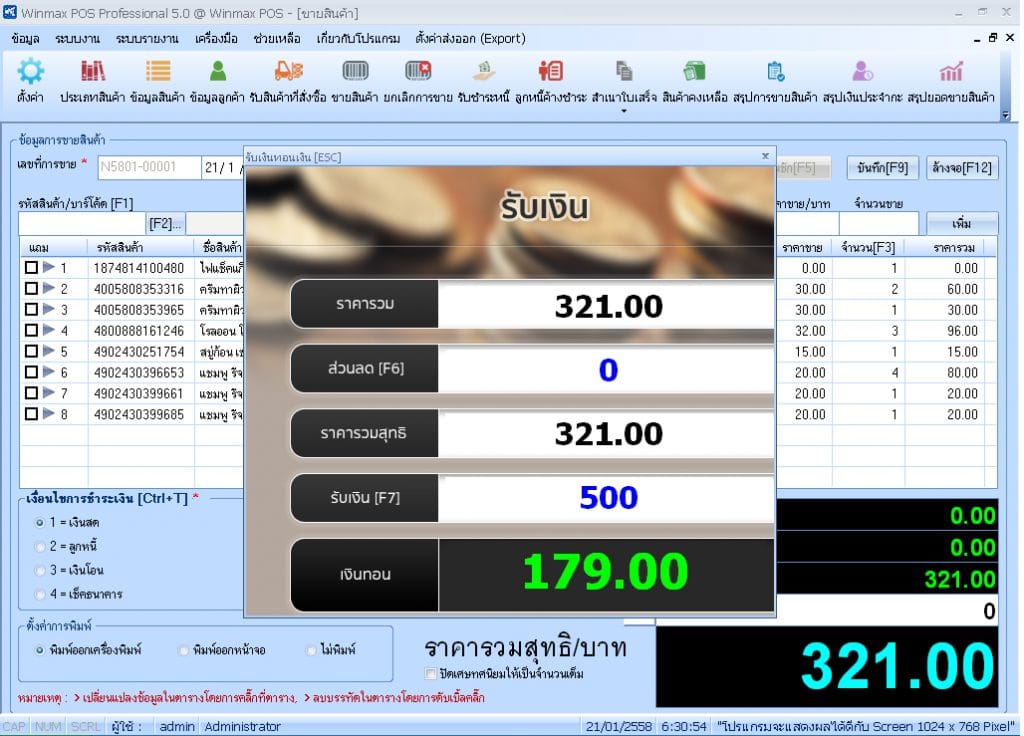Expand dropdown arrow under สำเนาใบเสร็จ
This screenshot has width=1024, height=736.
624,112
